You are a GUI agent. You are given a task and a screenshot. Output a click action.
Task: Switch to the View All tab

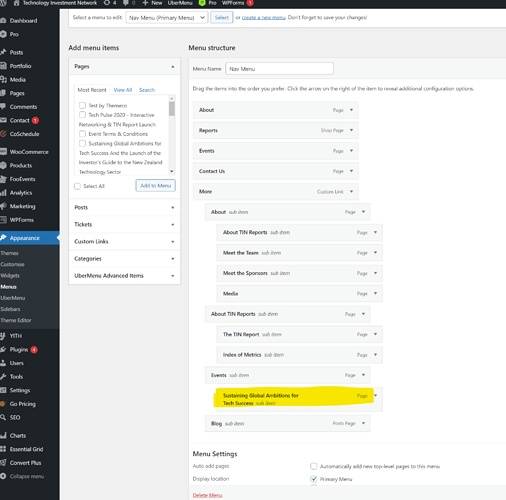click(123, 90)
